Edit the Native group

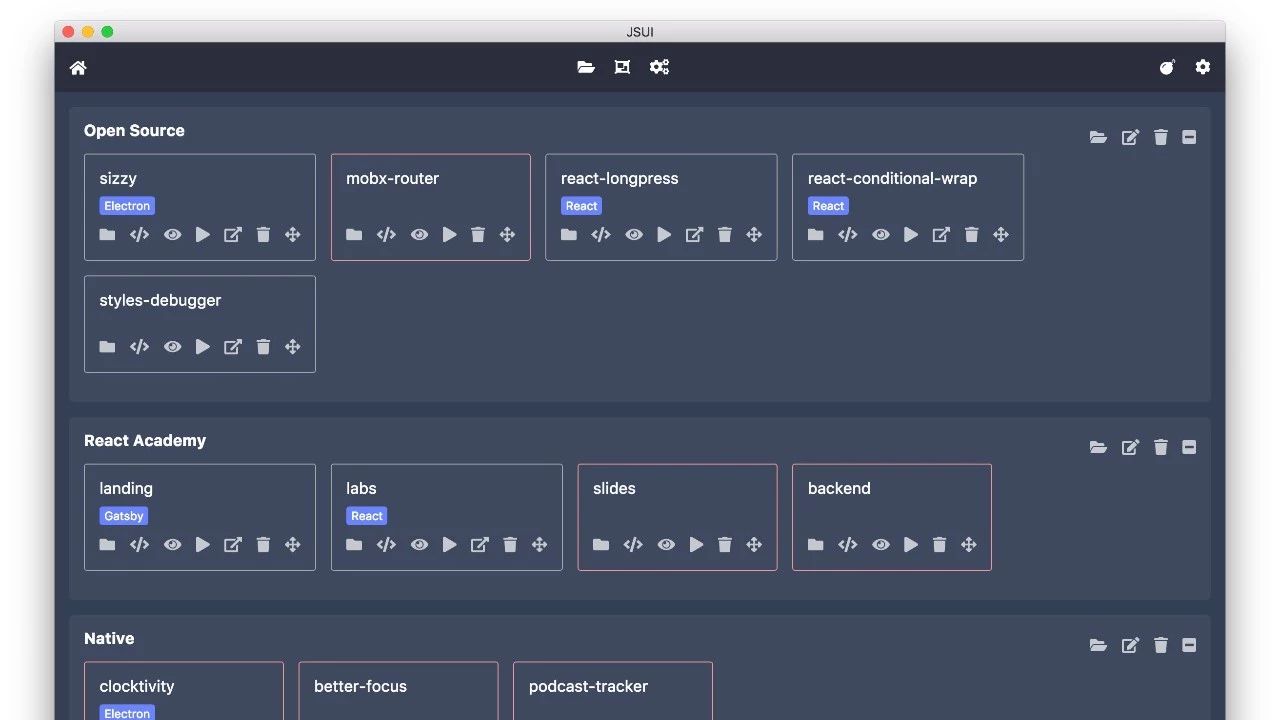pyautogui.click(x=1130, y=645)
